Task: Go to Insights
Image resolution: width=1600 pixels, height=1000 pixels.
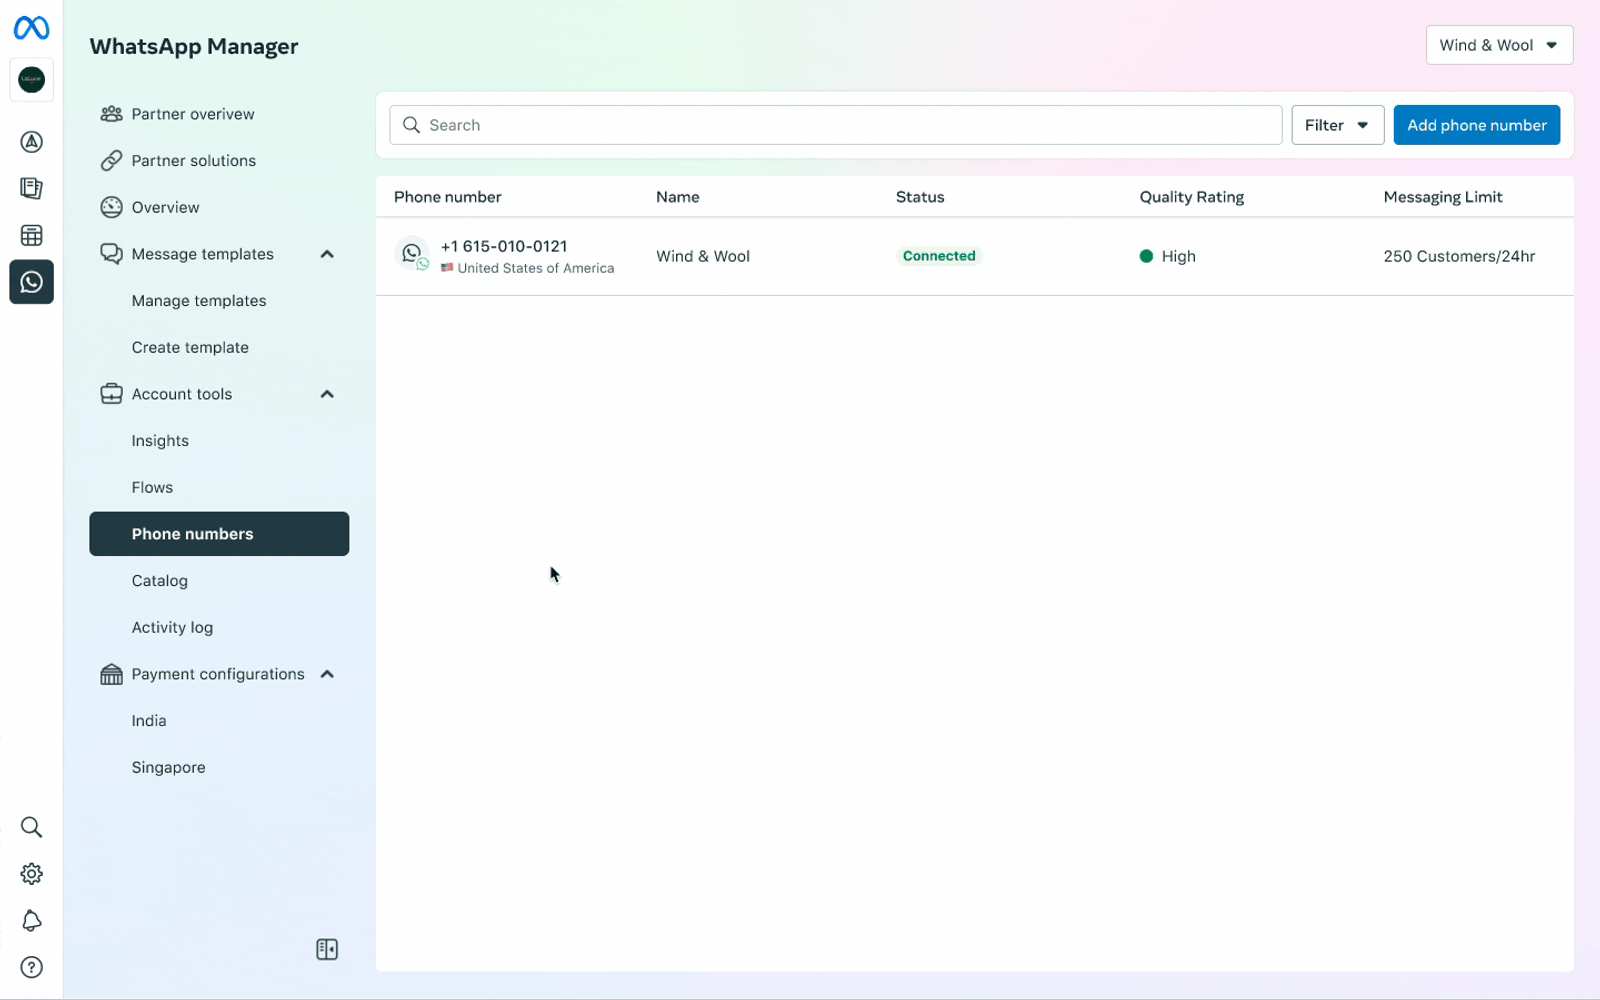Action: coord(160,441)
